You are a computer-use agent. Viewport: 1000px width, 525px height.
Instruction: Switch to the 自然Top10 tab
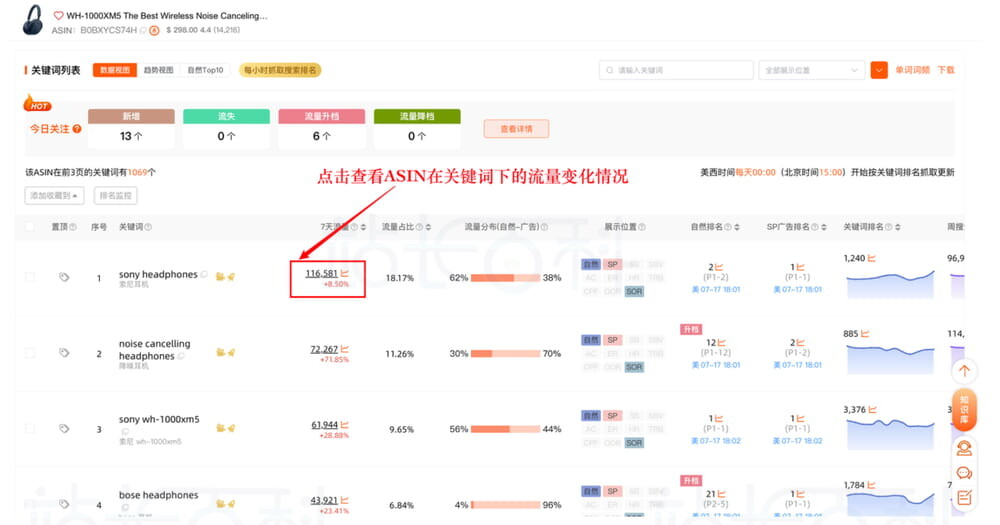point(206,70)
